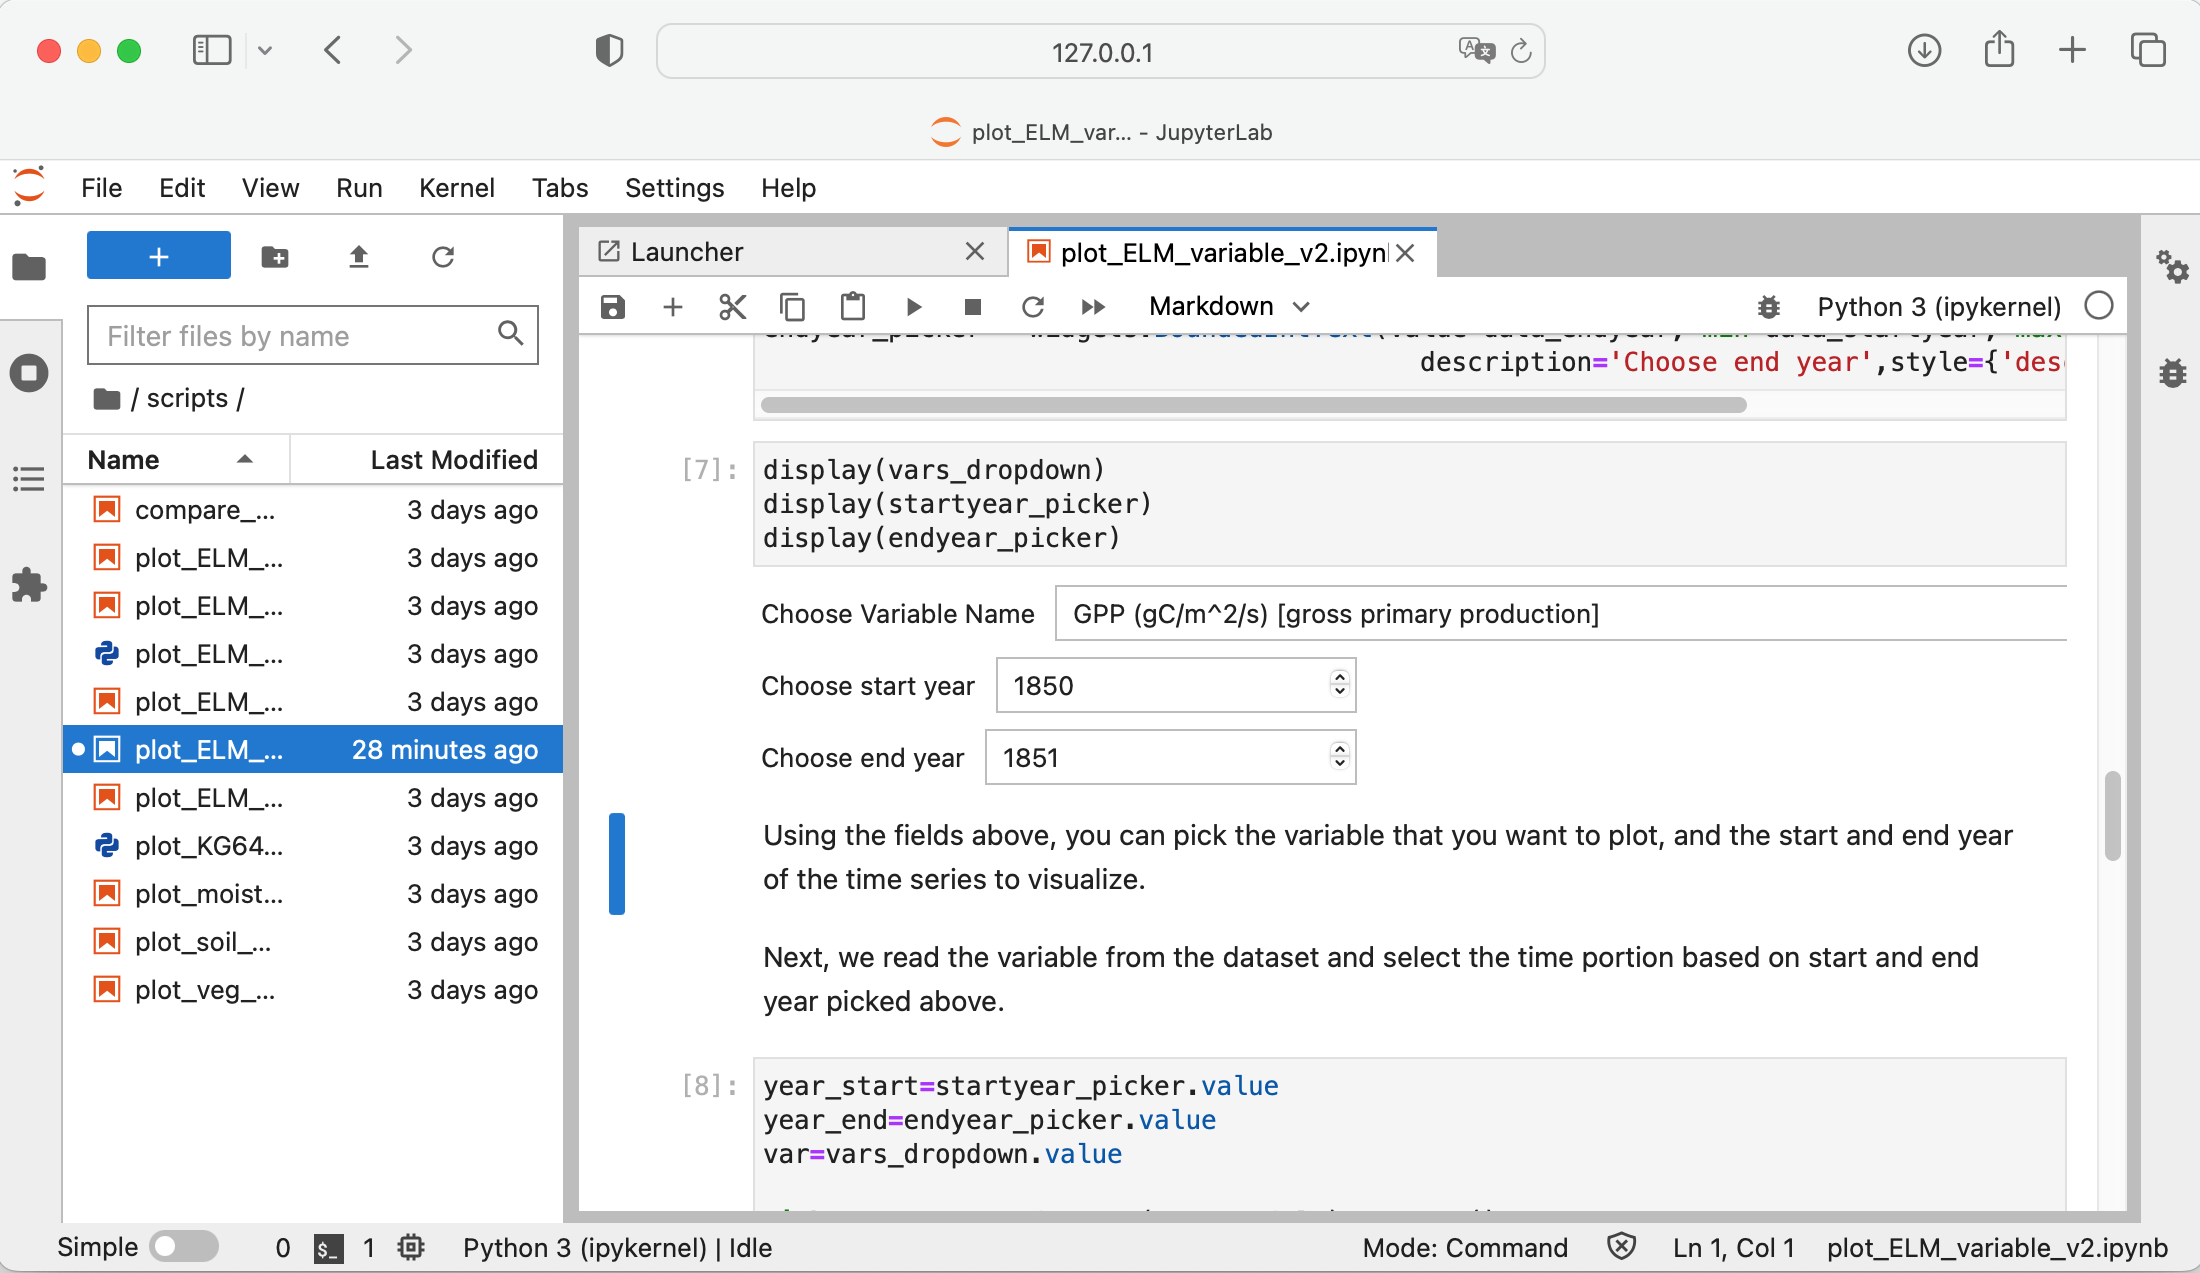The height and width of the screenshot is (1273, 2200).
Task: Run the selected cell with play icon
Action: click(x=913, y=306)
